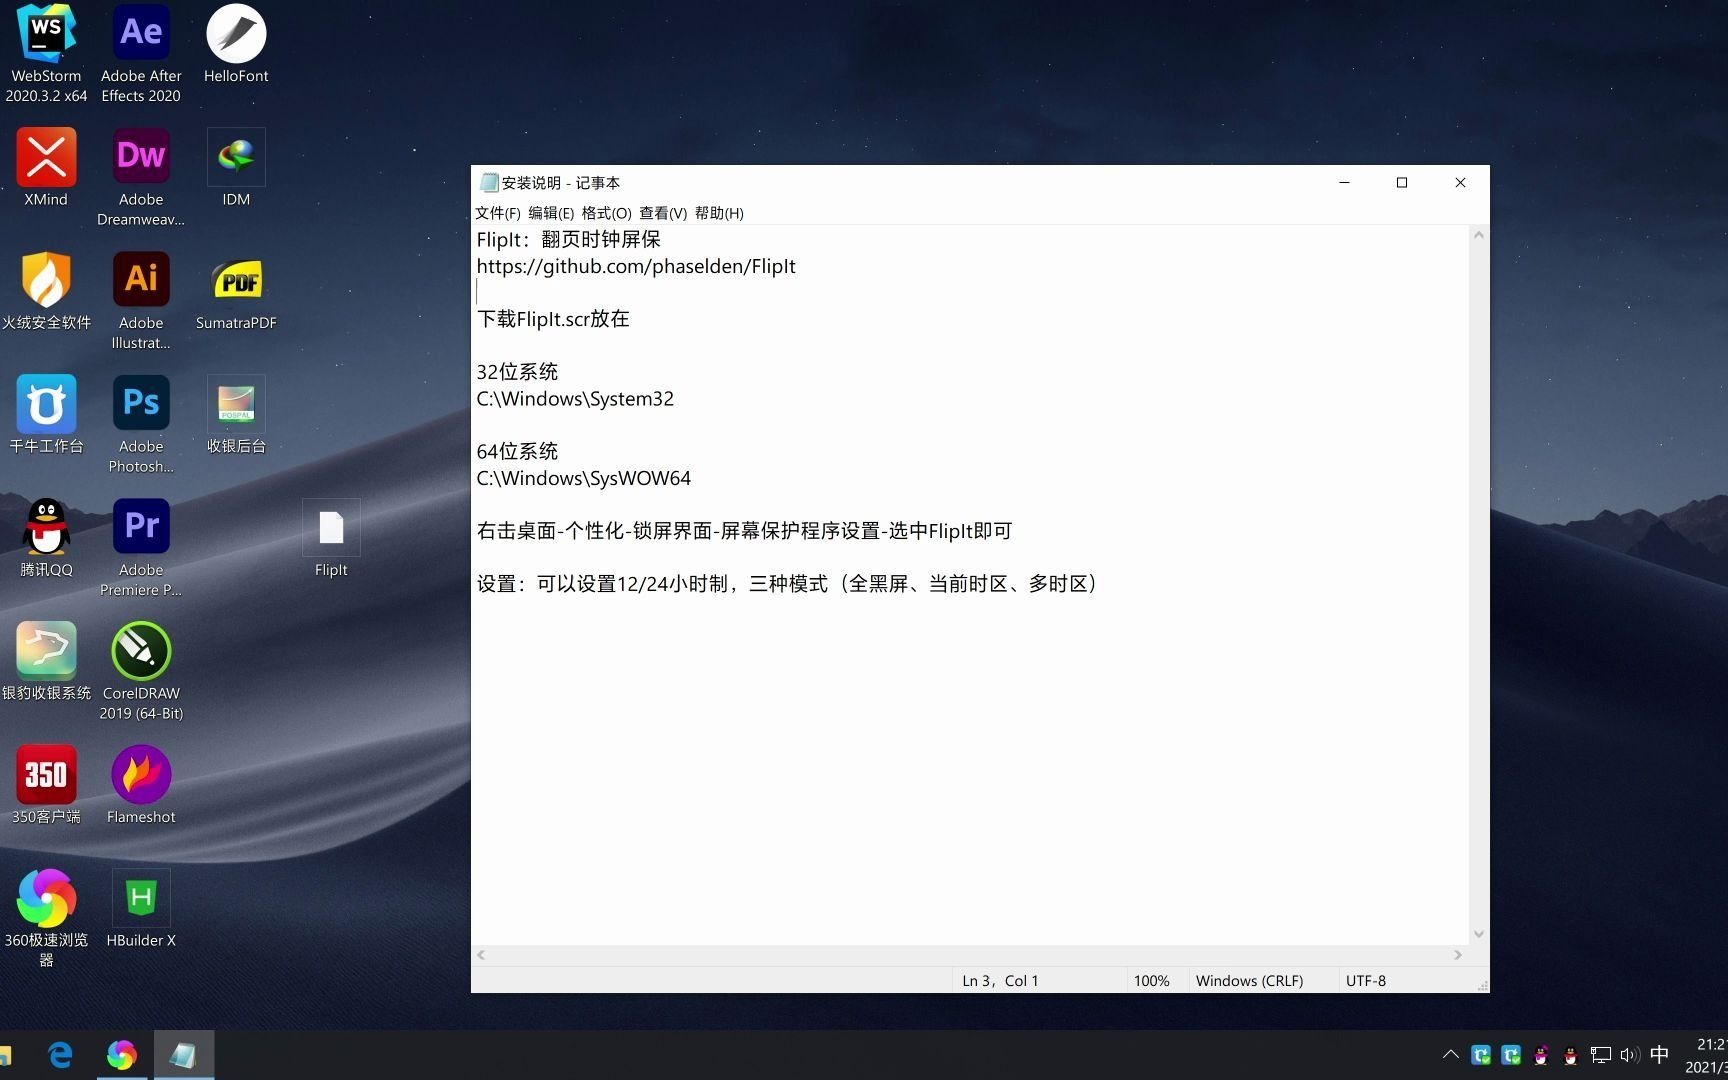1728x1080 pixels.
Task: Open the 文件(F) menu
Action: coord(498,213)
